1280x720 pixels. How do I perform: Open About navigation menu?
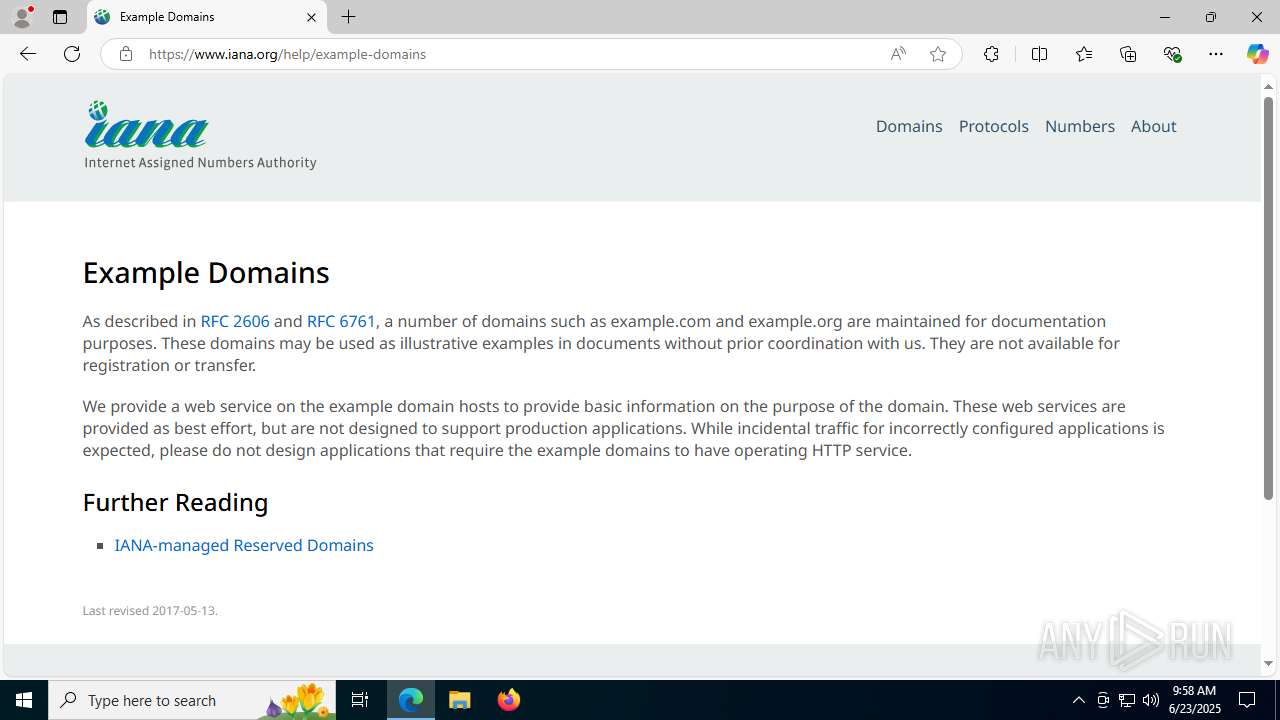tap(1153, 126)
